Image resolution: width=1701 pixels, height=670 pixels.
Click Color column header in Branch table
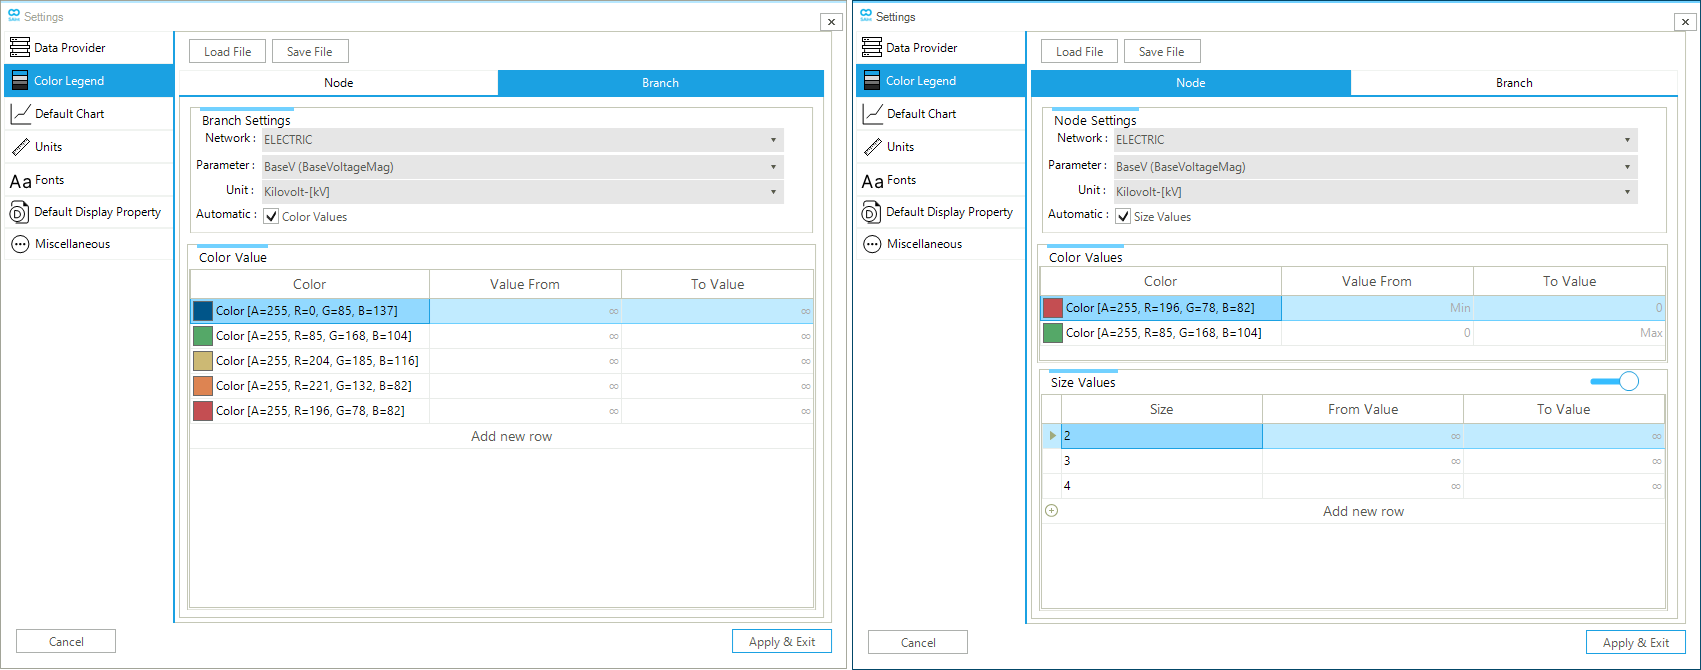point(310,284)
